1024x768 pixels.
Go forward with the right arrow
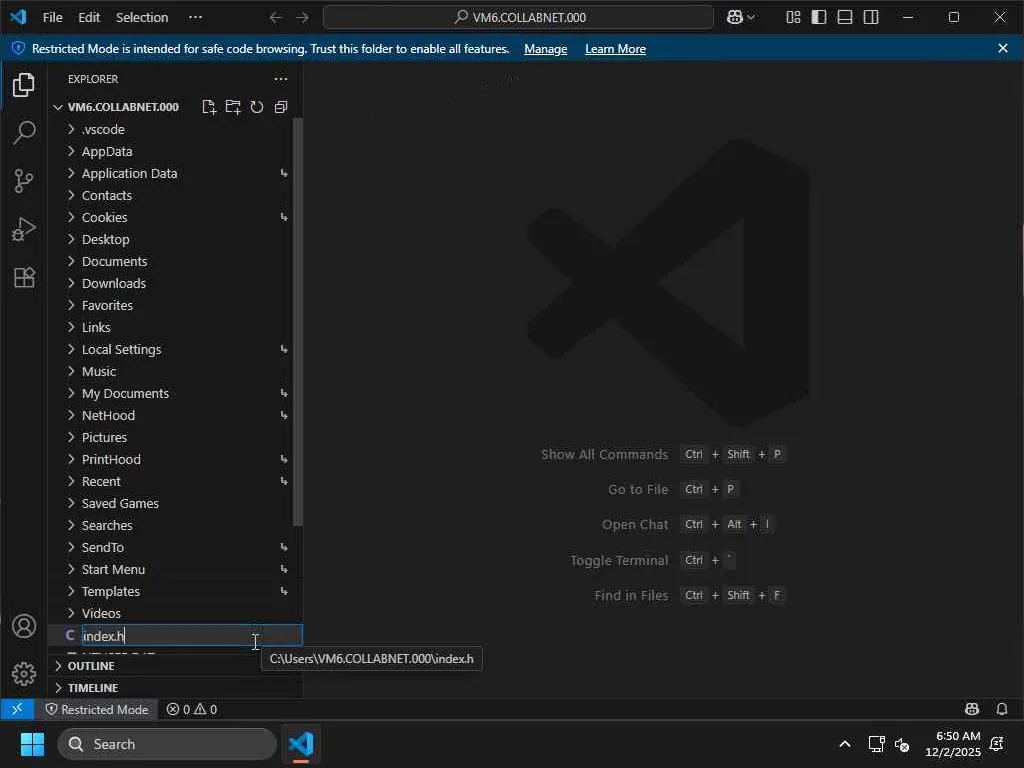pyautogui.click(x=302, y=18)
